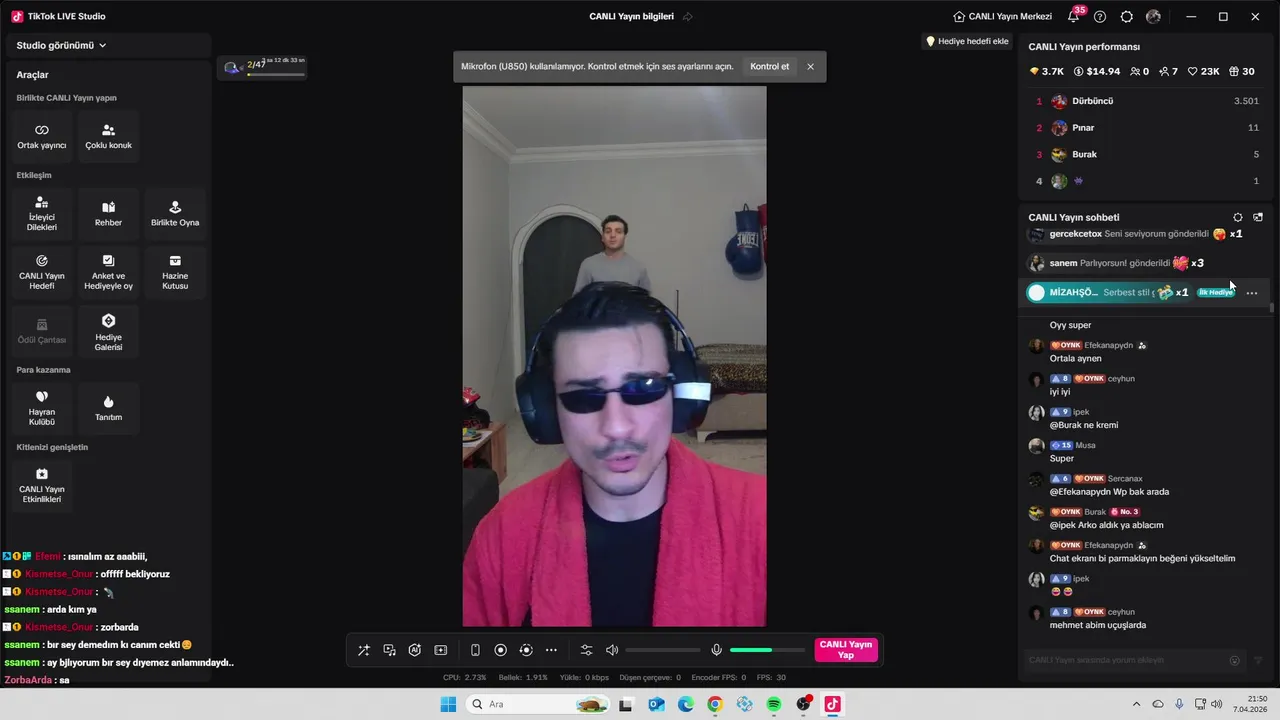This screenshot has height=720, width=1280.
Task: Click the 30 gifts stat
Action: pyautogui.click(x=1241, y=72)
